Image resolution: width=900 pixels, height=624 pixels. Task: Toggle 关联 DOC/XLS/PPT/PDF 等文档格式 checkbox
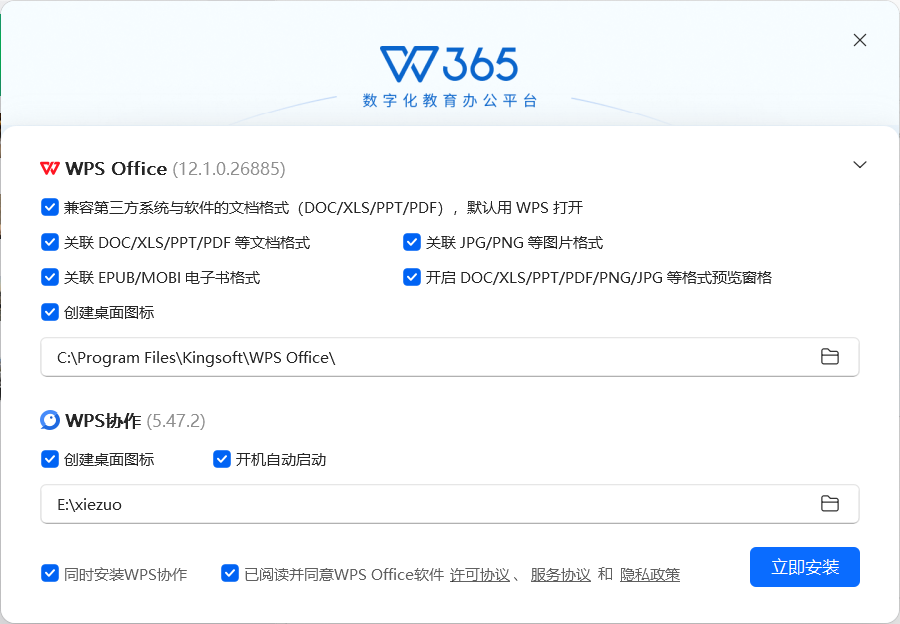(x=50, y=242)
